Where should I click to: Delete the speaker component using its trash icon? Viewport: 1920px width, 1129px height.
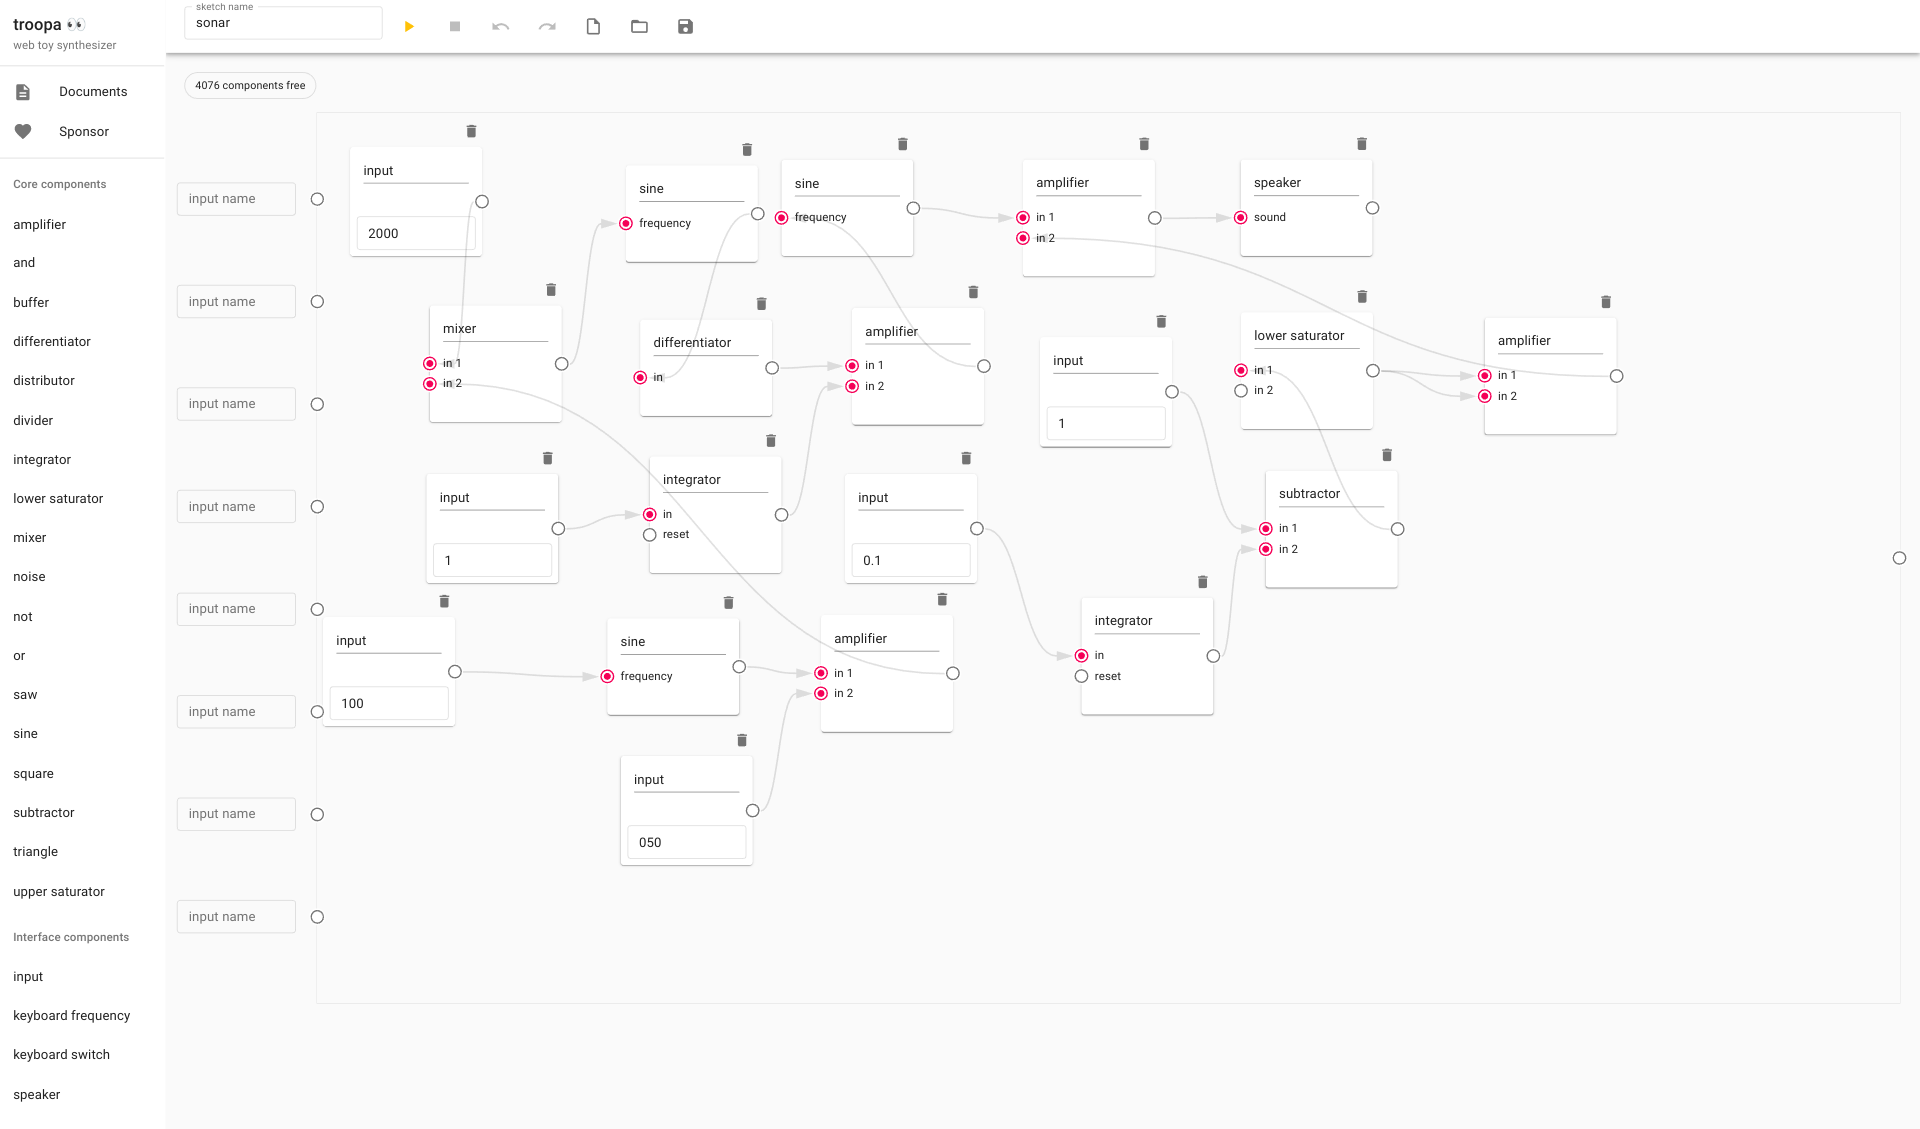[x=1361, y=144]
